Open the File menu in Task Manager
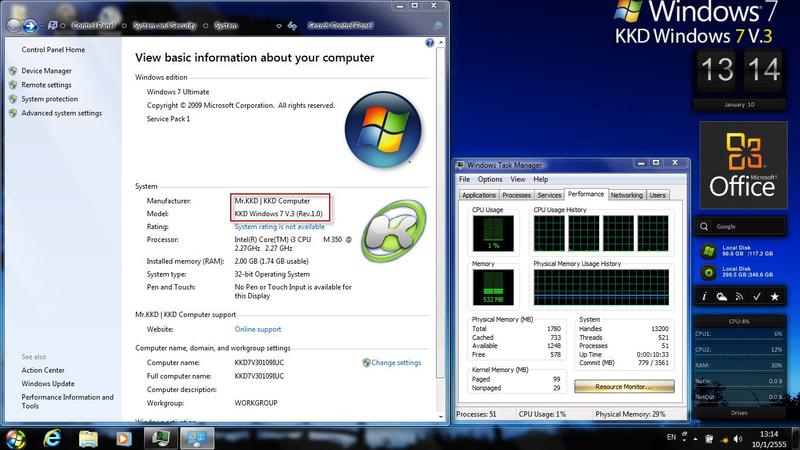800x450 pixels. click(464, 180)
